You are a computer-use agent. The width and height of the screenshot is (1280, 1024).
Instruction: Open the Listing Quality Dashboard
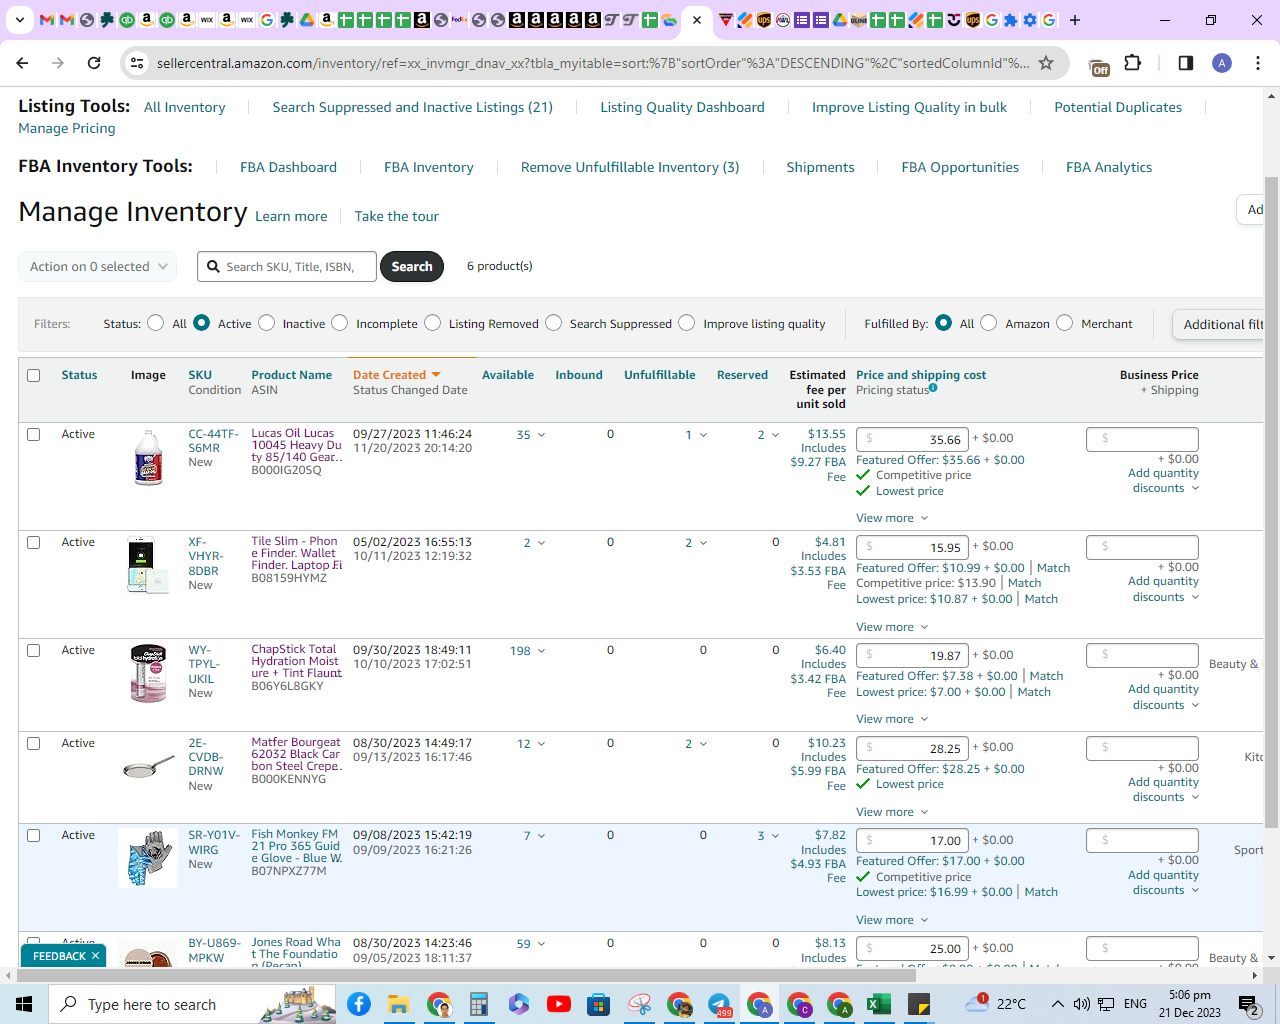pyautogui.click(x=682, y=107)
